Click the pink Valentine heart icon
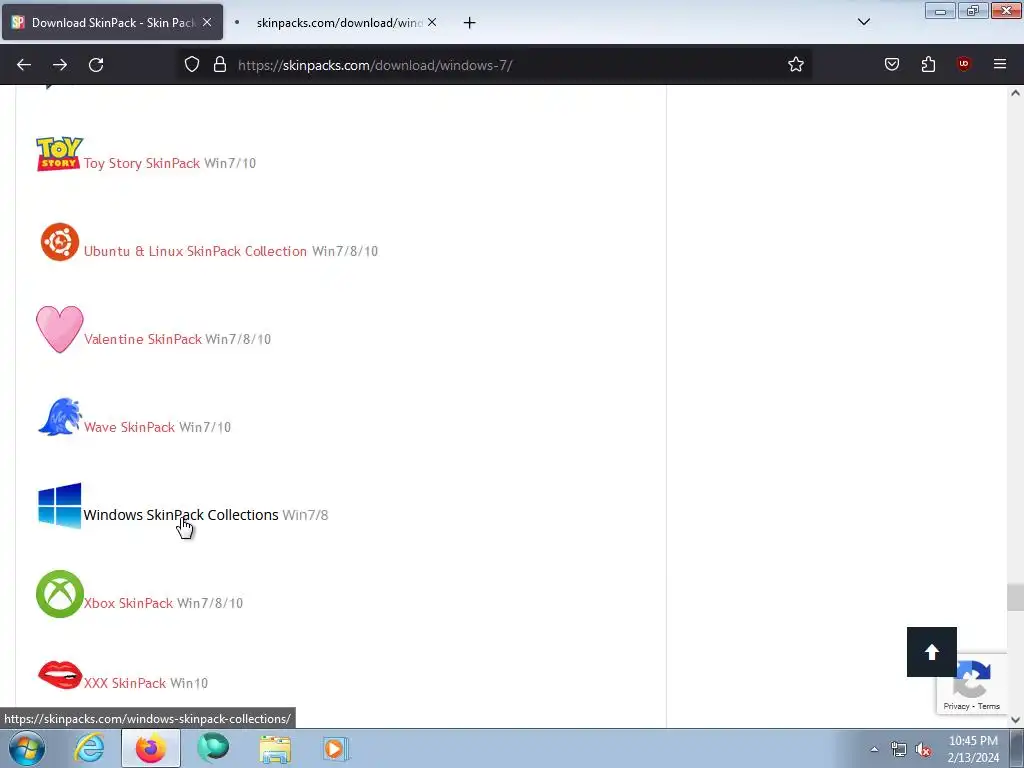1024x768 pixels. point(59,330)
